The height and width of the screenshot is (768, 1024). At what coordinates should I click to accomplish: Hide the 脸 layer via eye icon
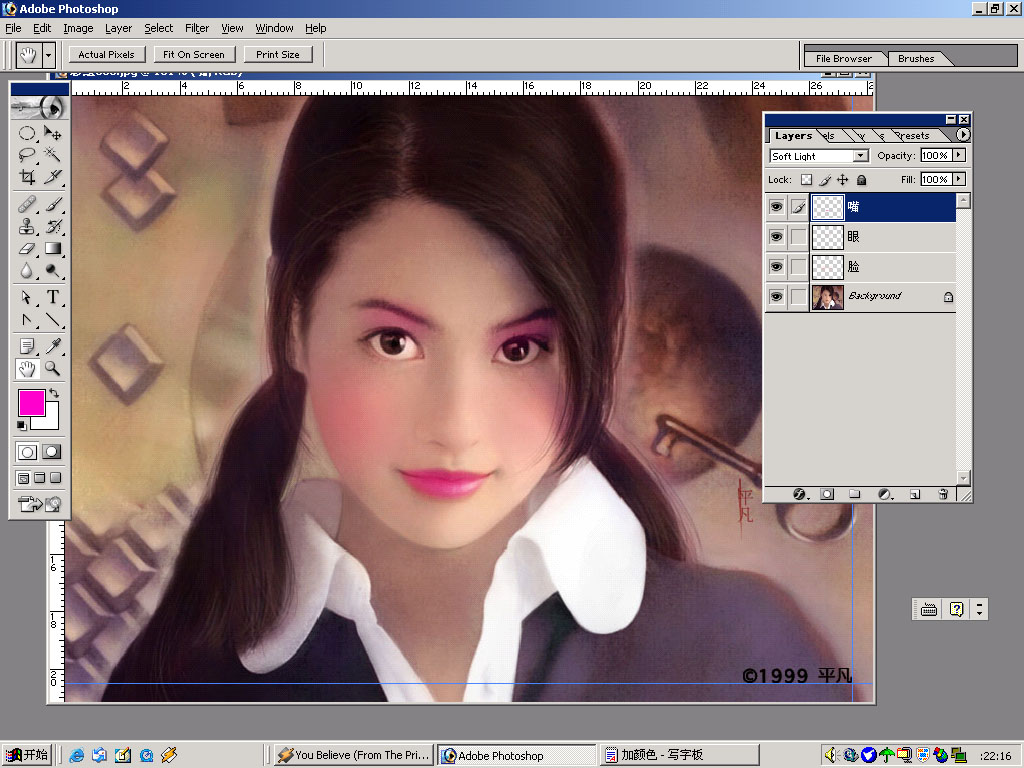776,266
